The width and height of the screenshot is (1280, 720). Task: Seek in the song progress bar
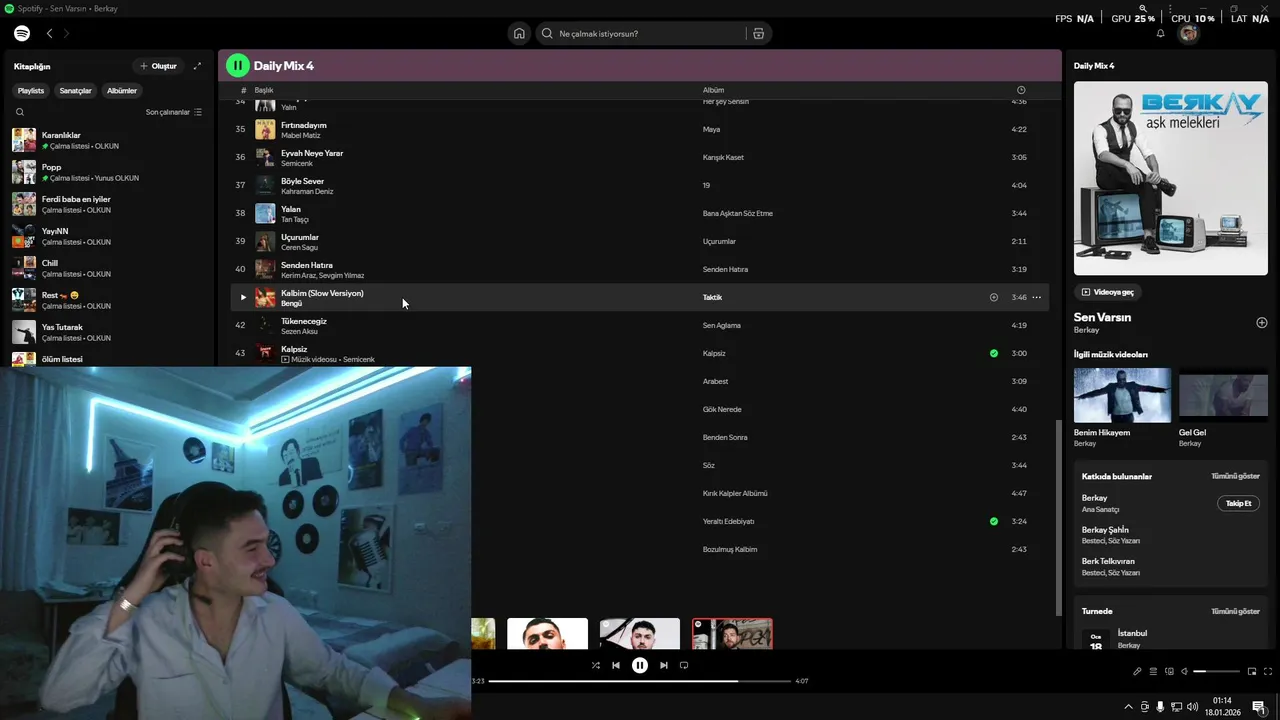coord(640,681)
